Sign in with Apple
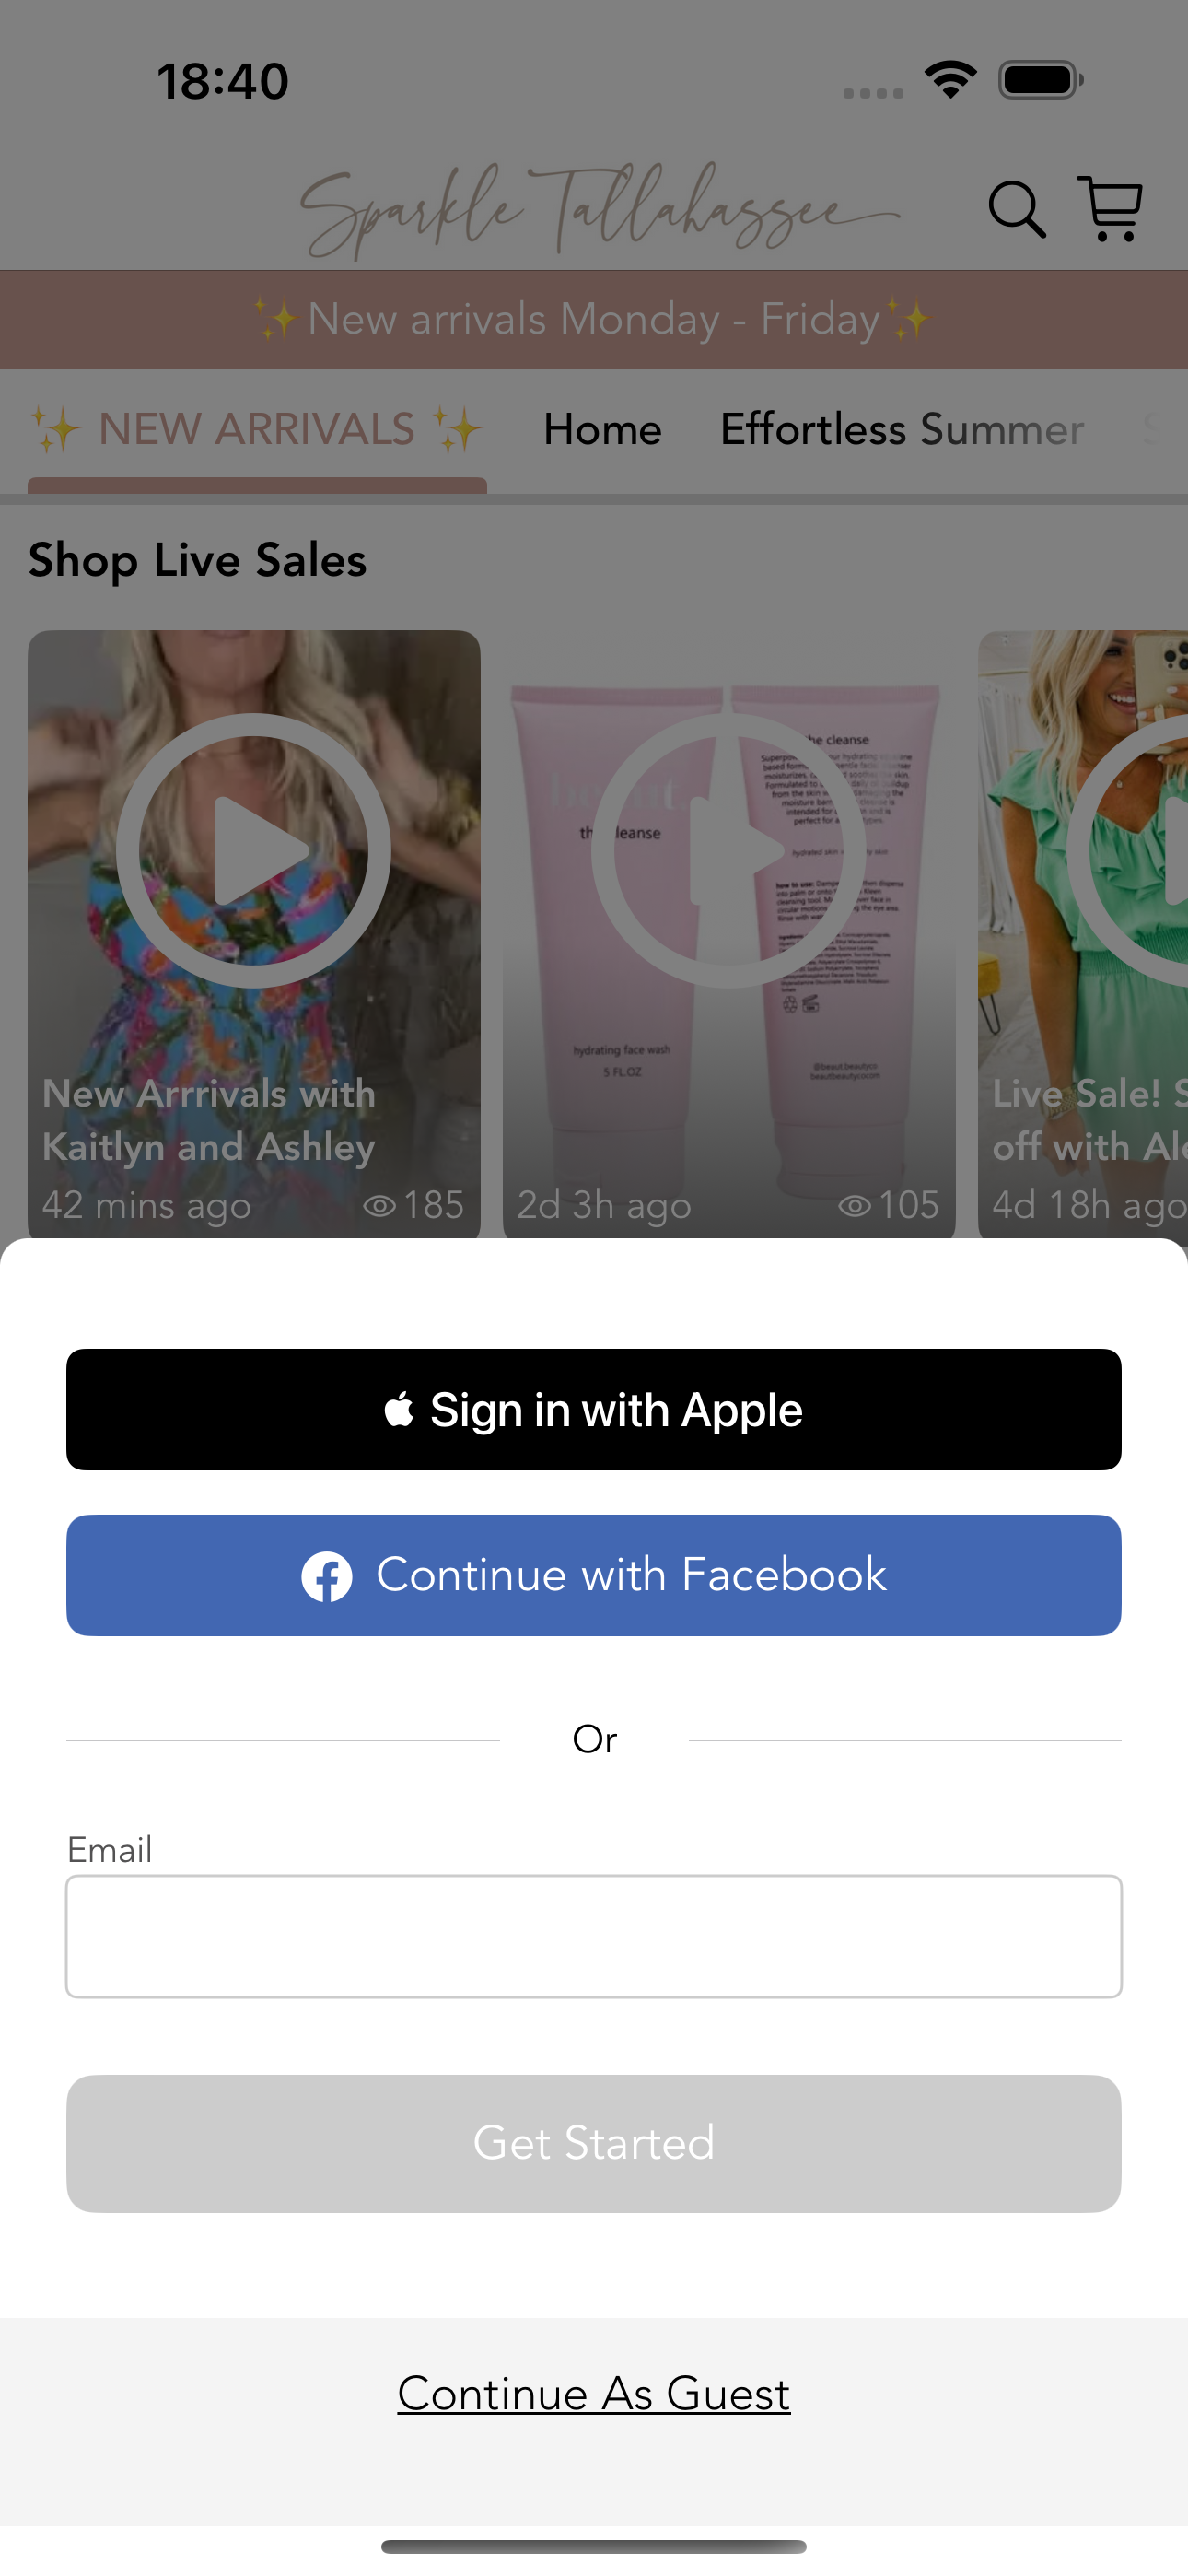Viewport: 1188px width, 2576px height. click(594, 1409)
